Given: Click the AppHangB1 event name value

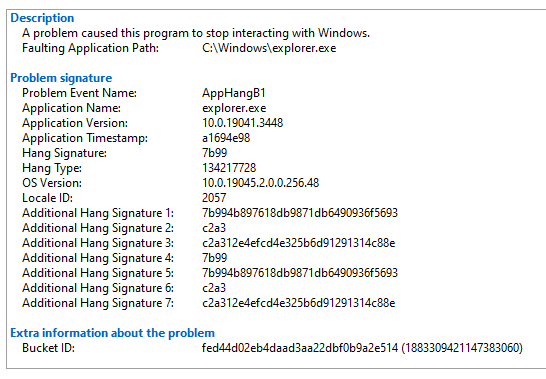Looking at the screenshot, I should pyautogui.click(x=234, y=93).
